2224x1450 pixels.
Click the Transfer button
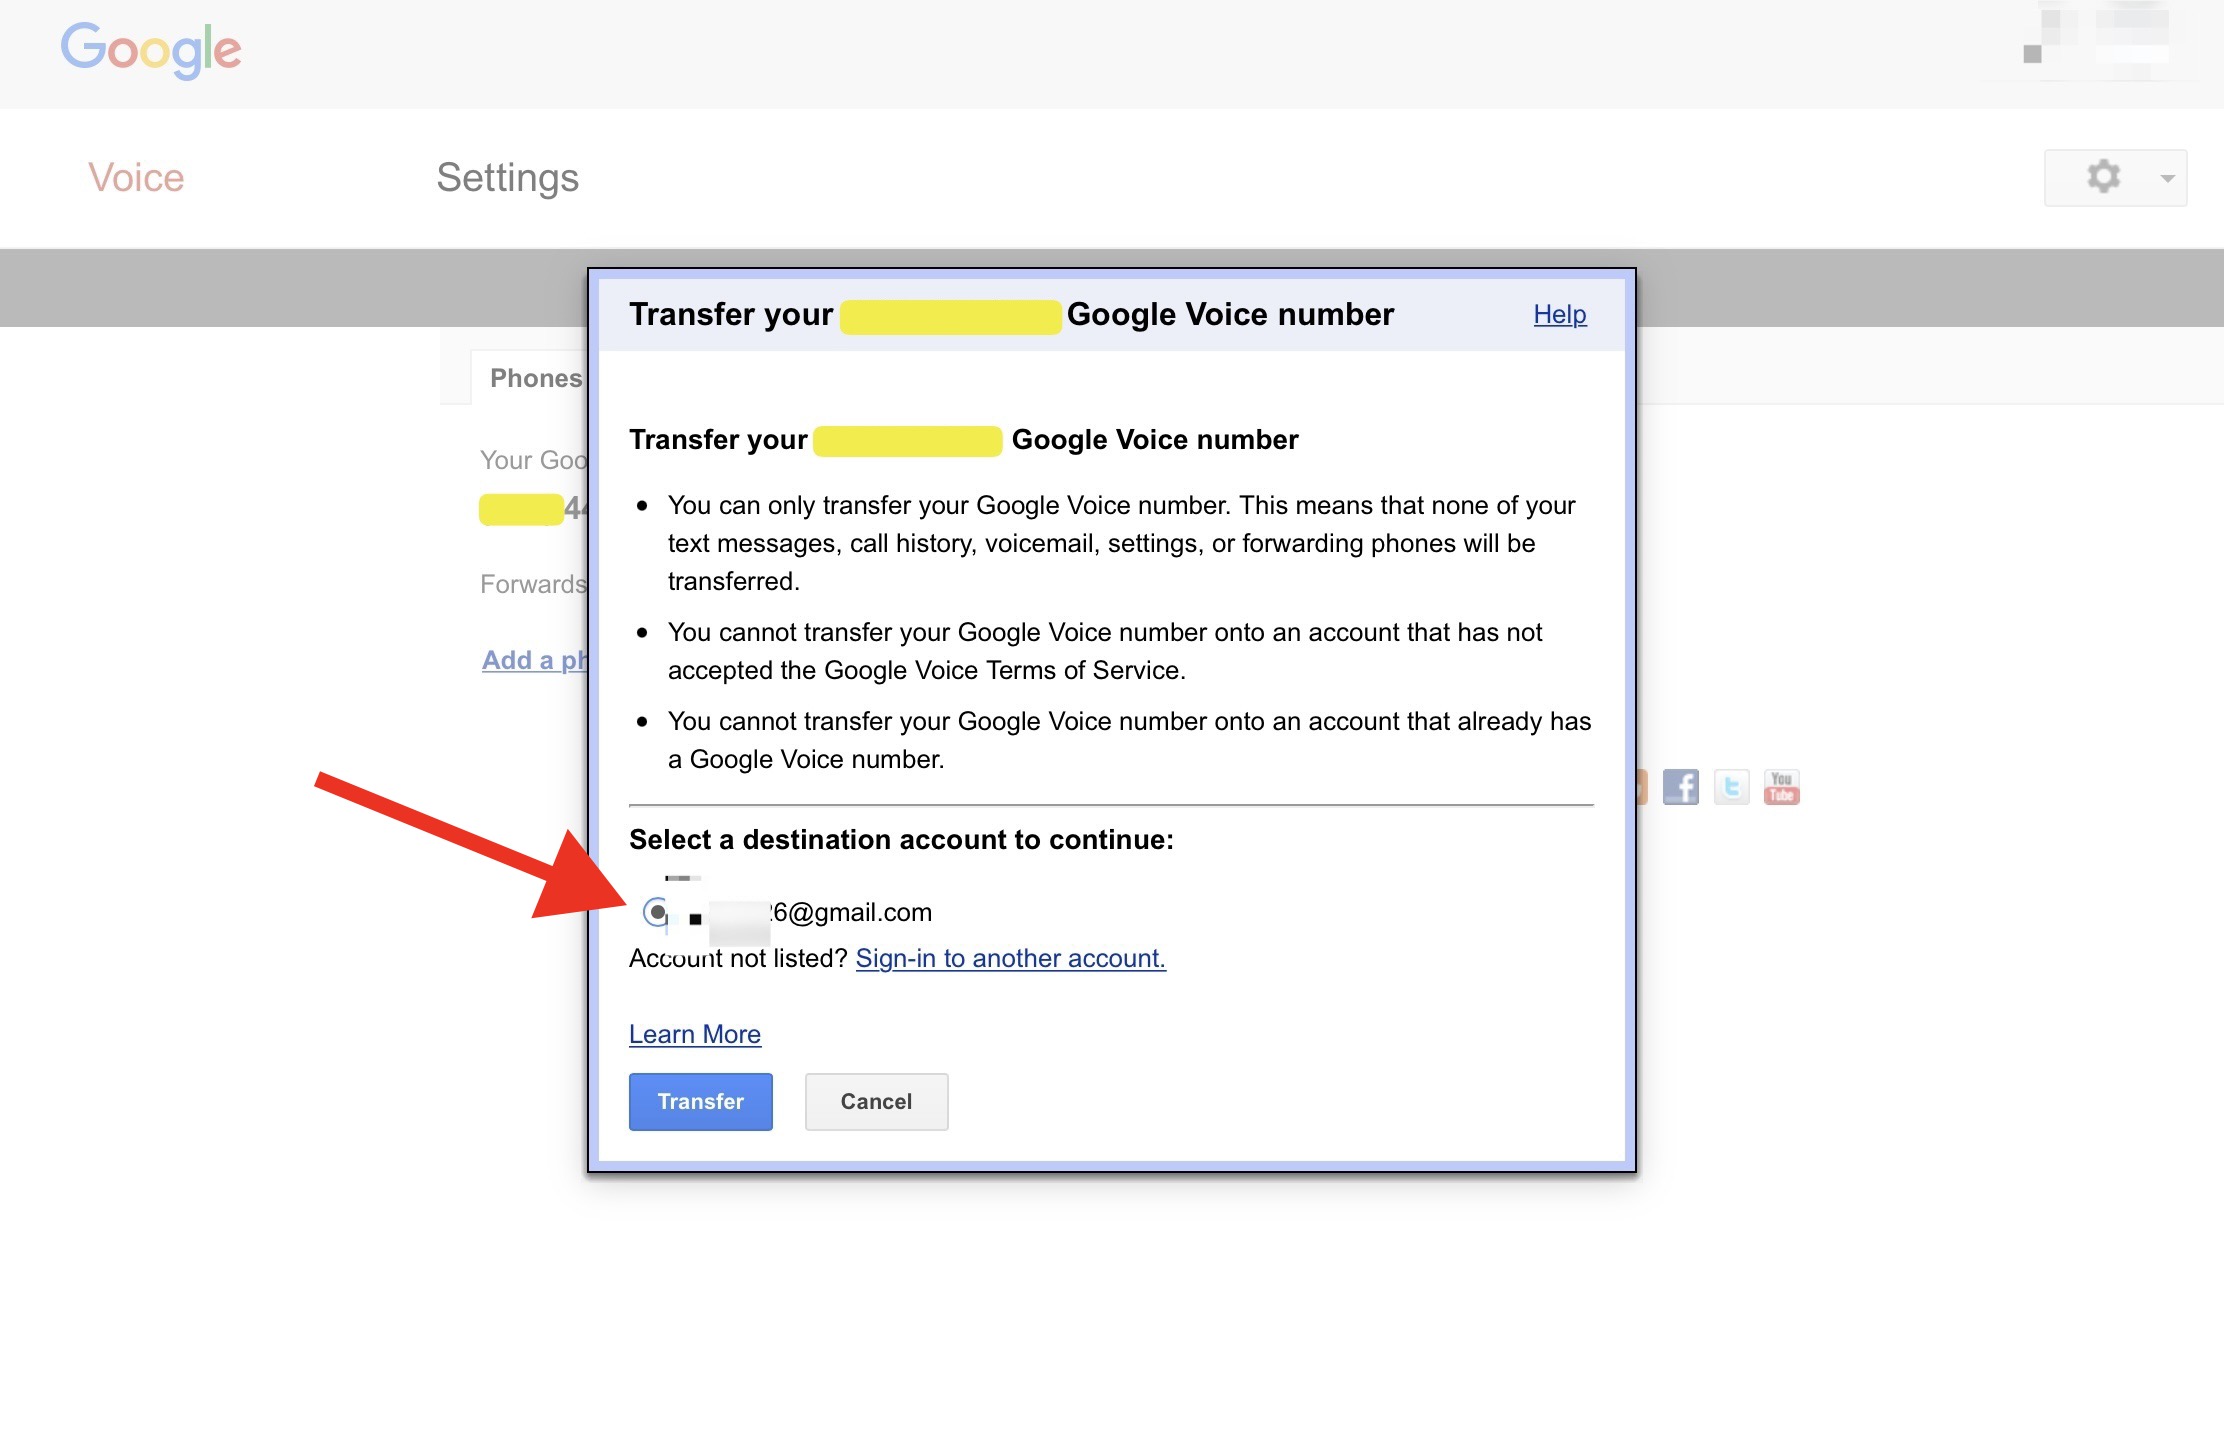(x=700, y=1101)
